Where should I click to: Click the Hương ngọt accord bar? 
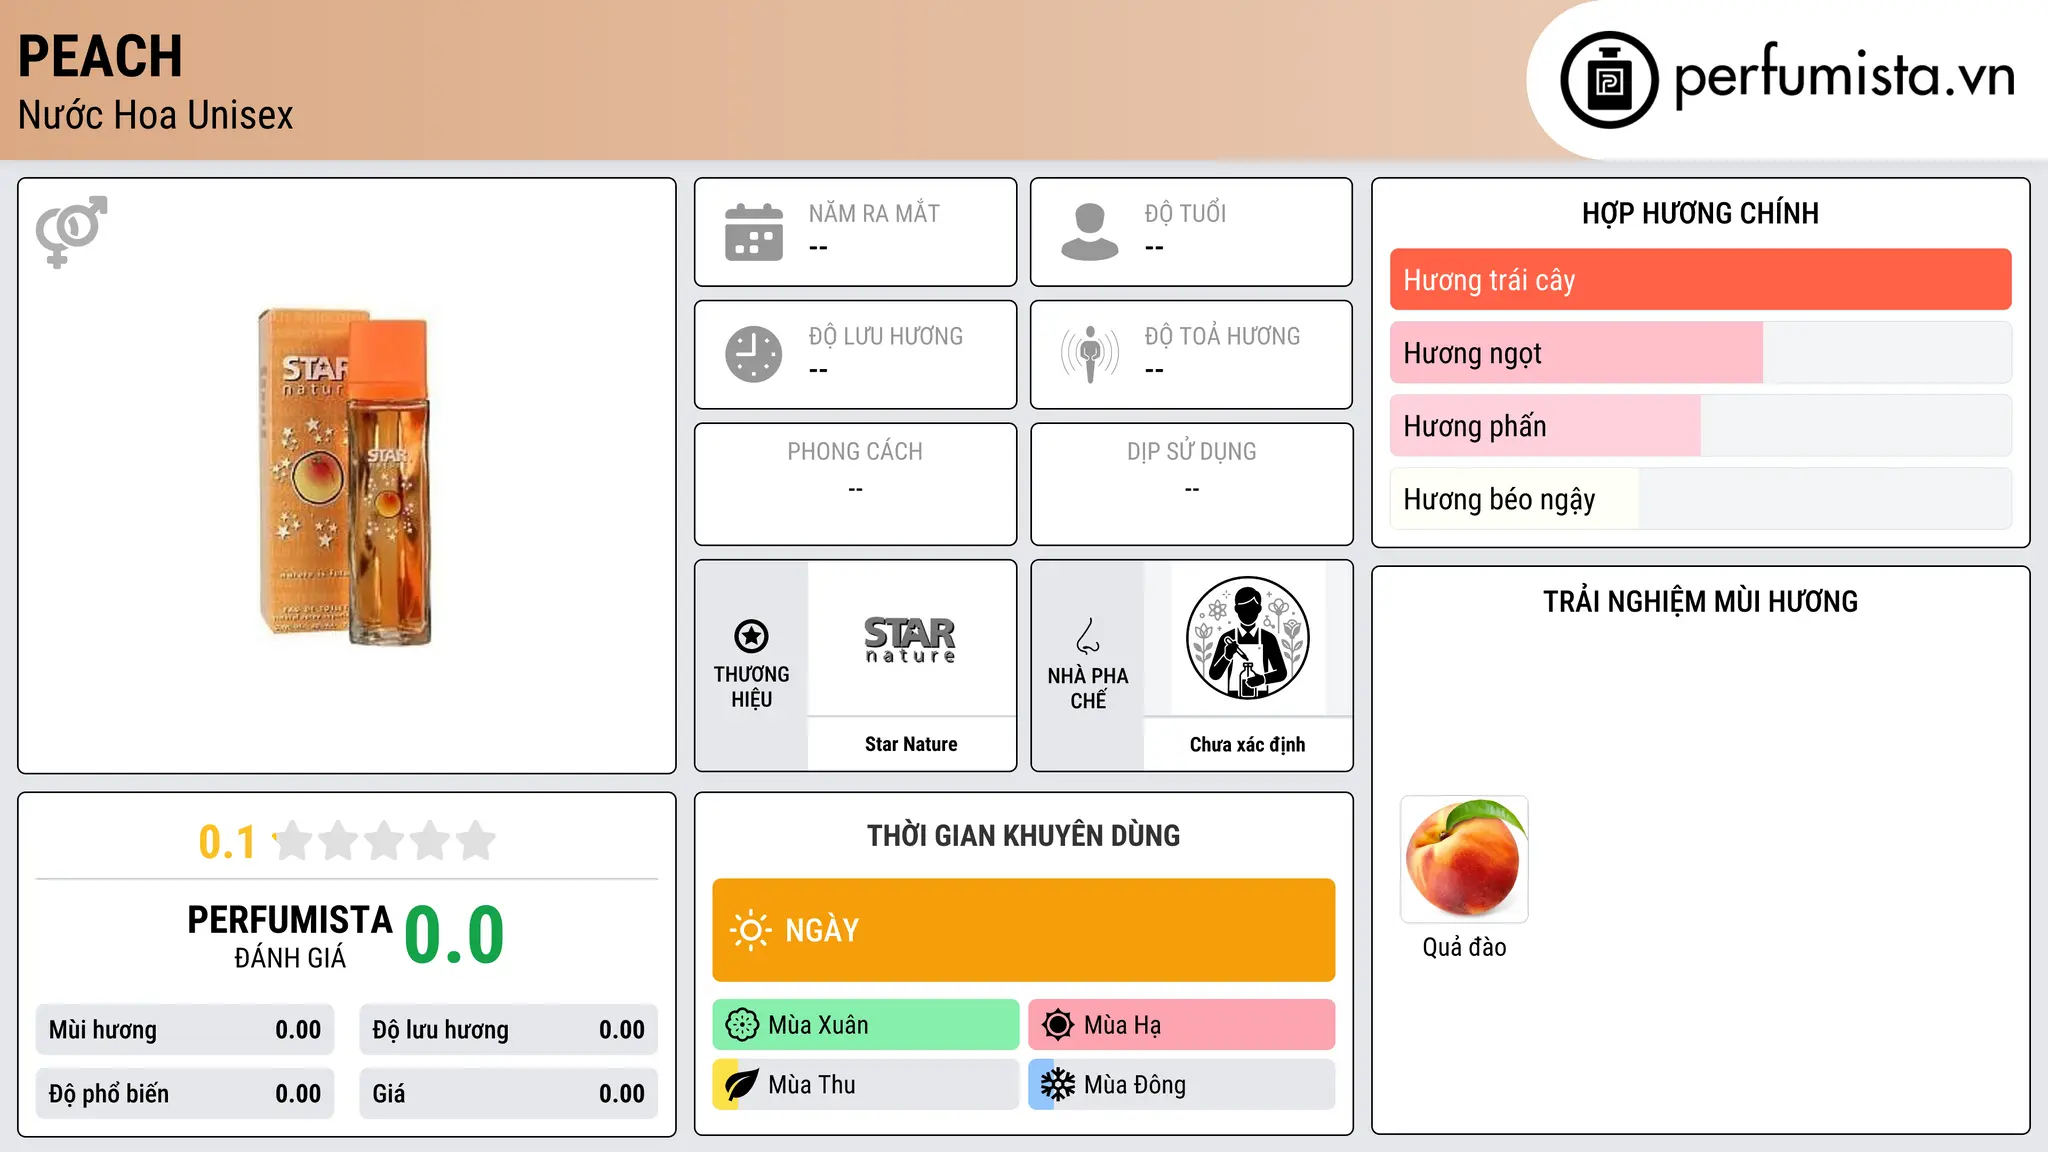(x=1700, y=353)
